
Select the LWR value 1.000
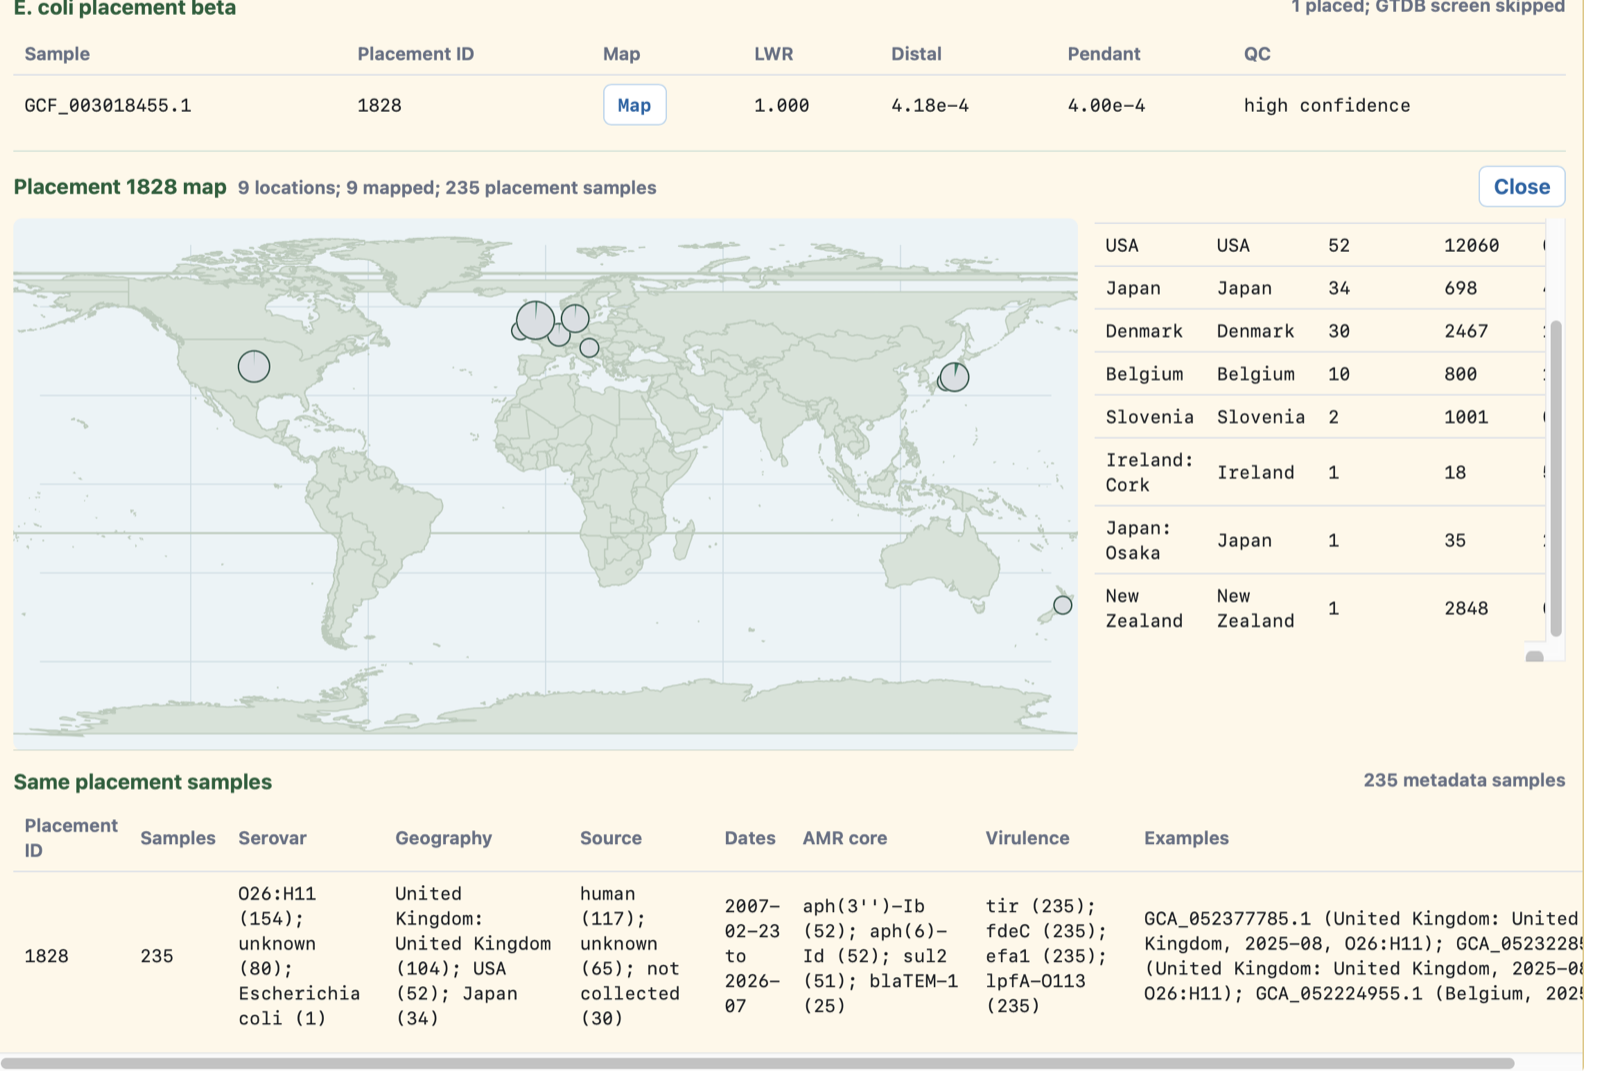(x=781, y=105)
